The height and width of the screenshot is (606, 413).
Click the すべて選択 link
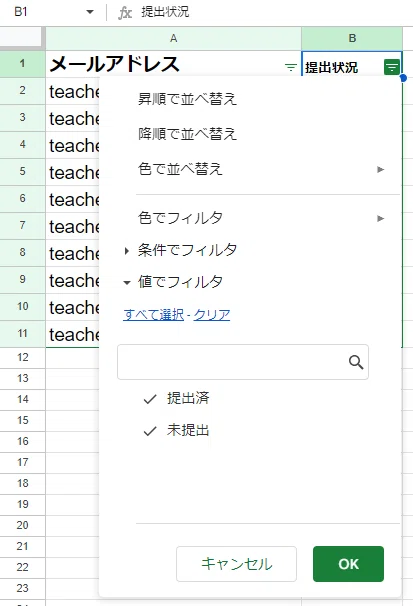(x=154, y=315)
